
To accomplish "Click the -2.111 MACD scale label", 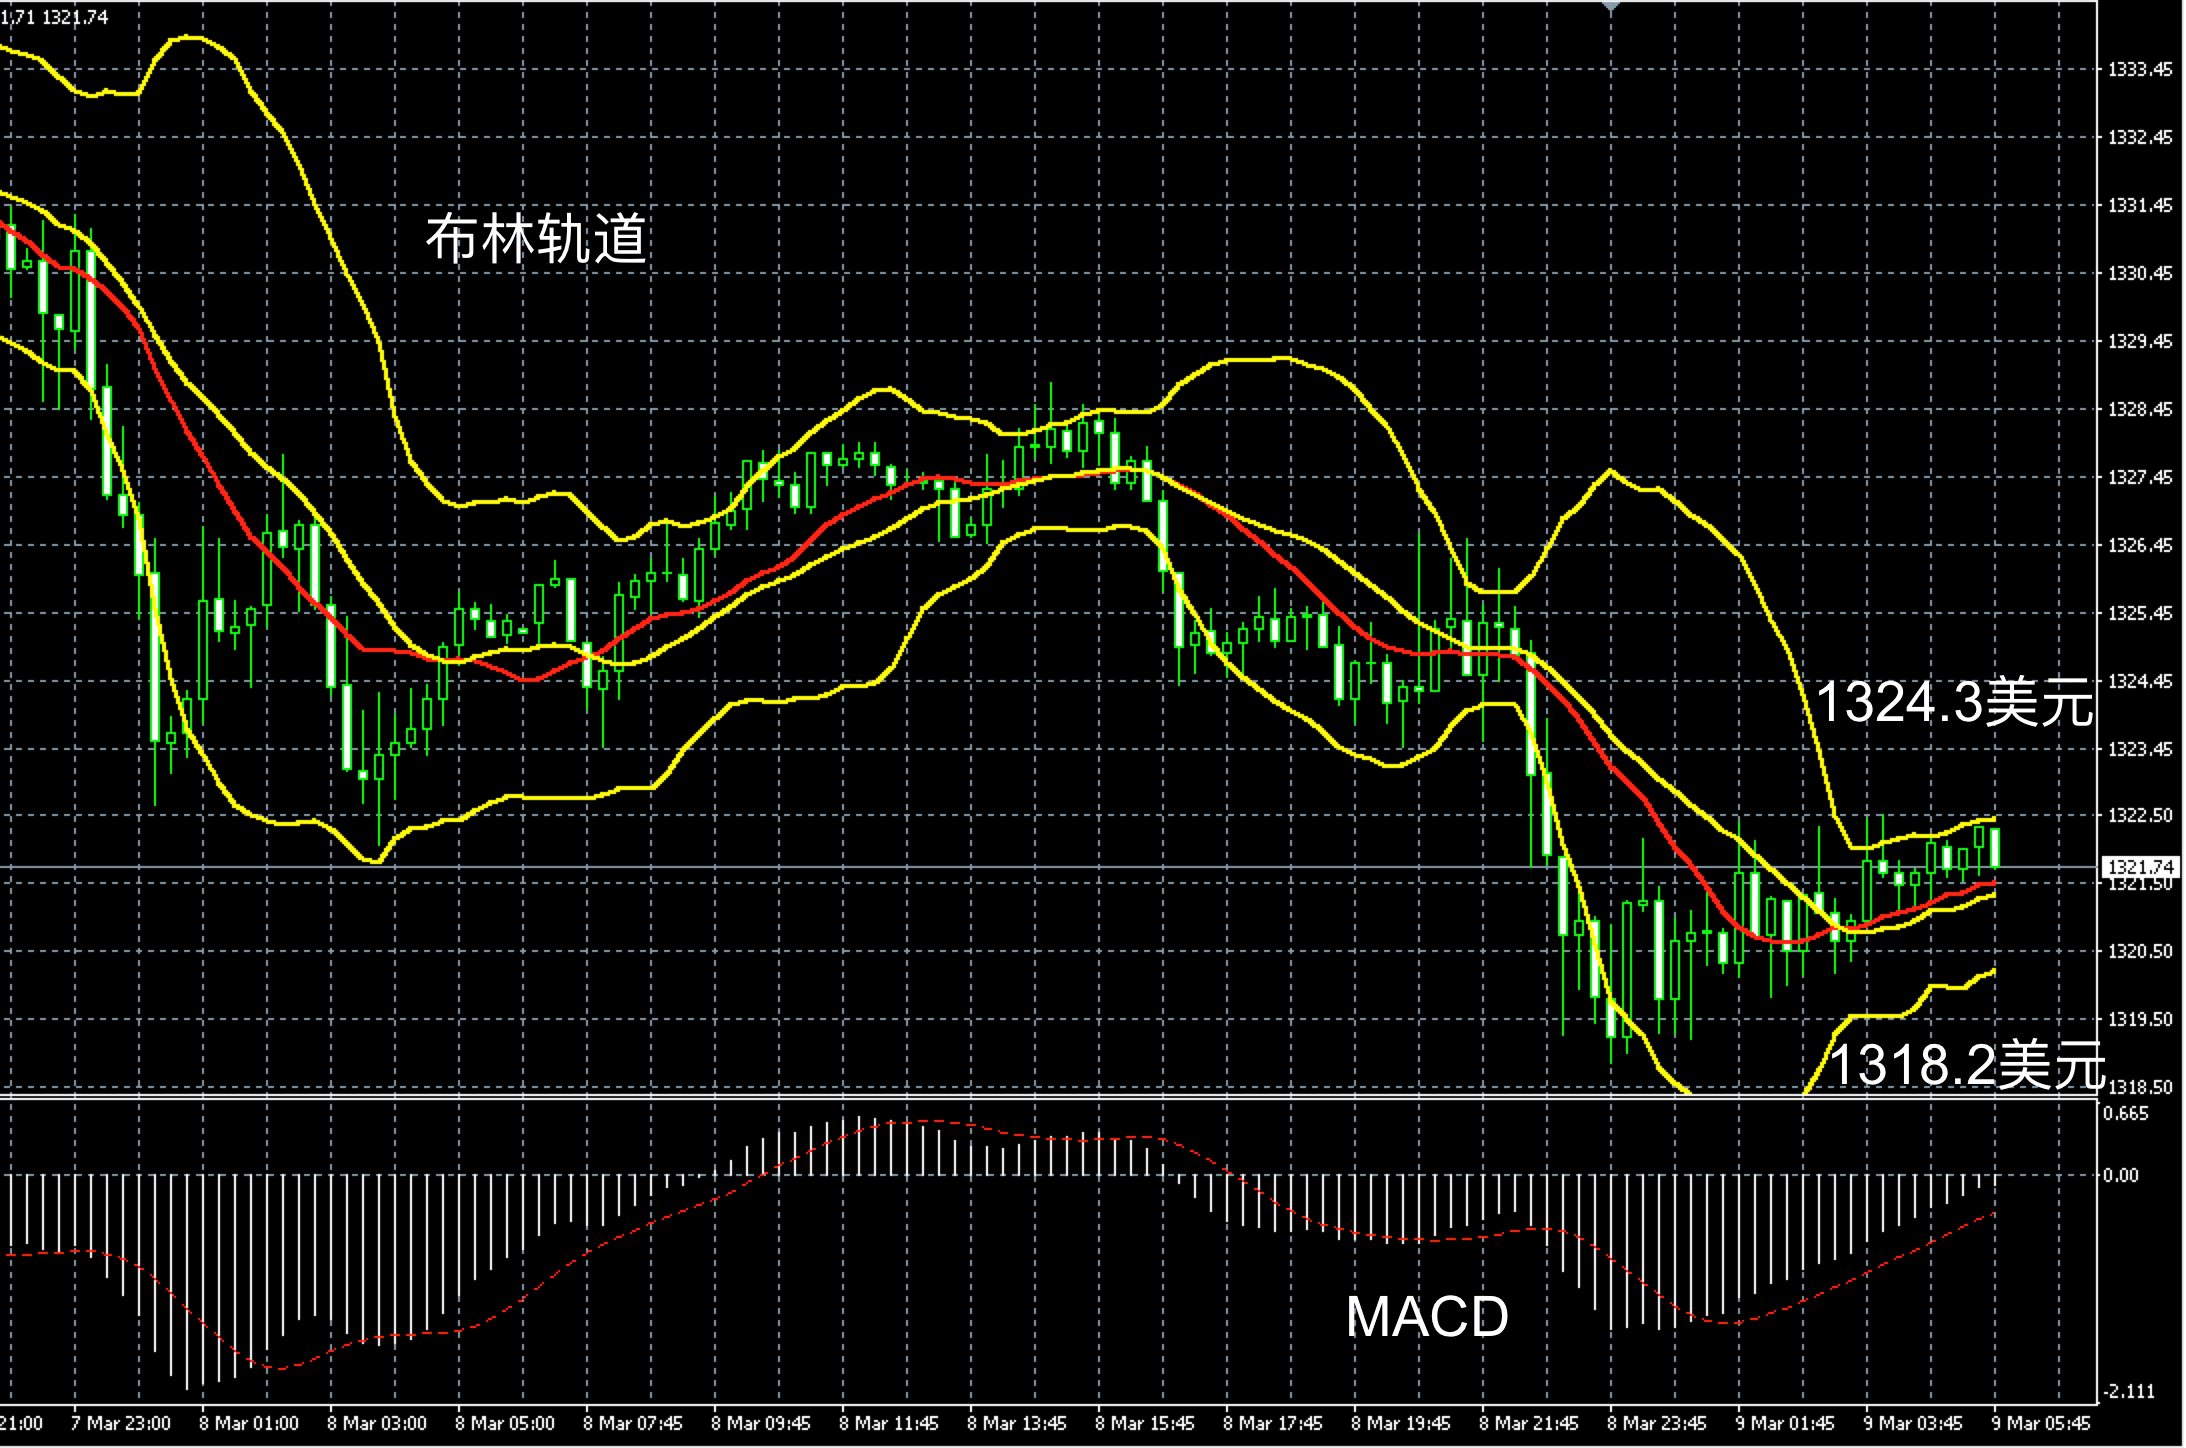I will click(x=2128, y=1392).
